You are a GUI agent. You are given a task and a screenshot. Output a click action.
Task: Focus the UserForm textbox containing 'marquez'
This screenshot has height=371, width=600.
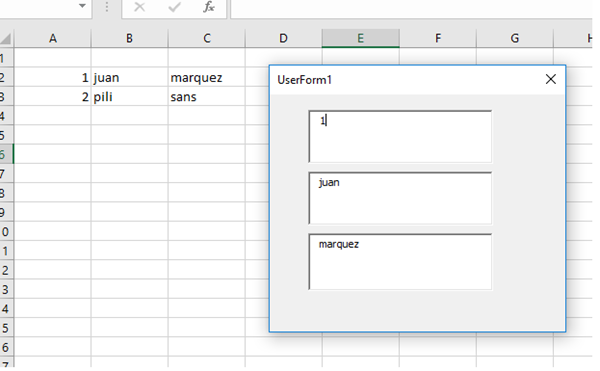(x=400, y=262)
